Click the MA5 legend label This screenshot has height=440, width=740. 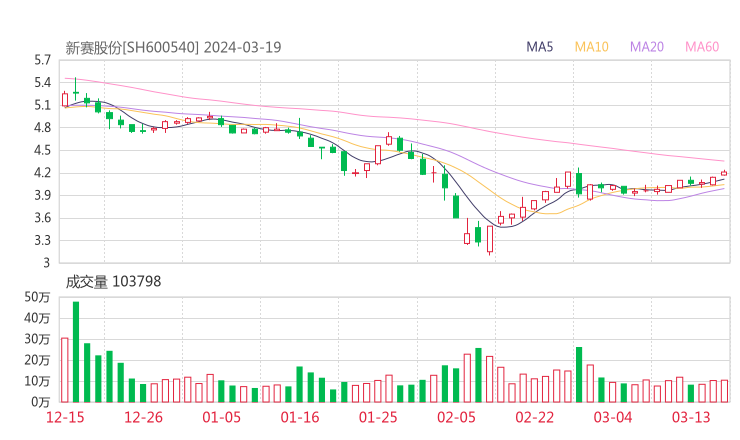click(539, 47)
